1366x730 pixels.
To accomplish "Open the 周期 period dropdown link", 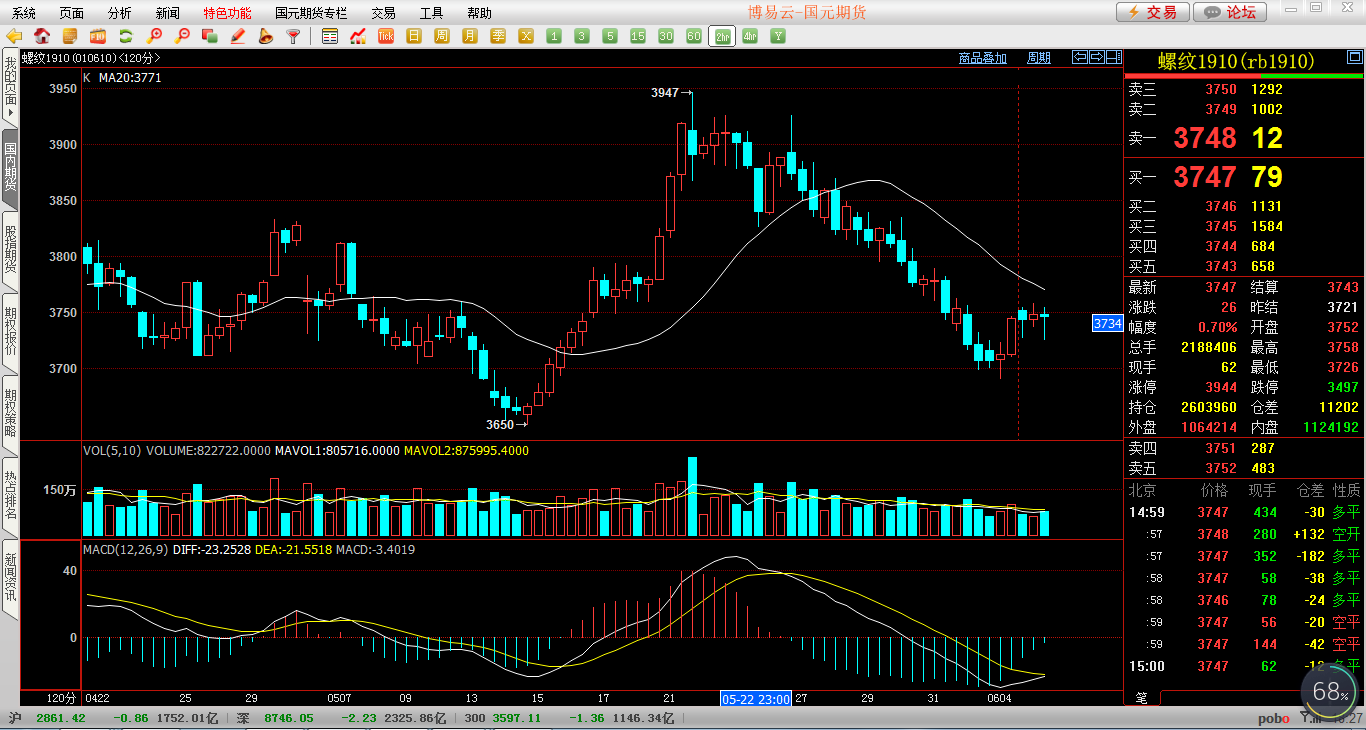I will (1039, 58).
